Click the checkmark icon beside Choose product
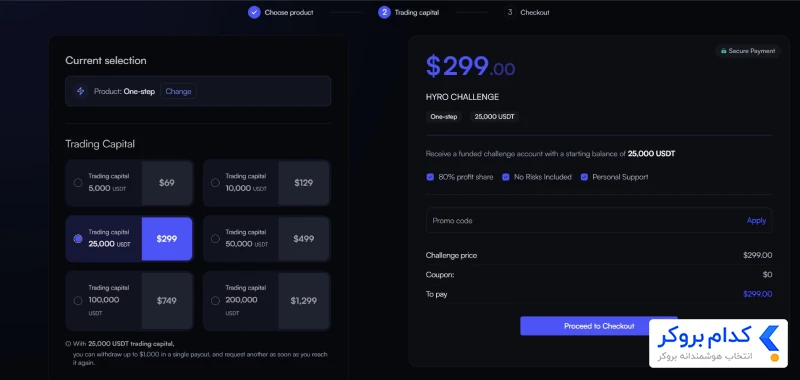The height and width of the screenshot is (380, 800). (x=254, y=12)
